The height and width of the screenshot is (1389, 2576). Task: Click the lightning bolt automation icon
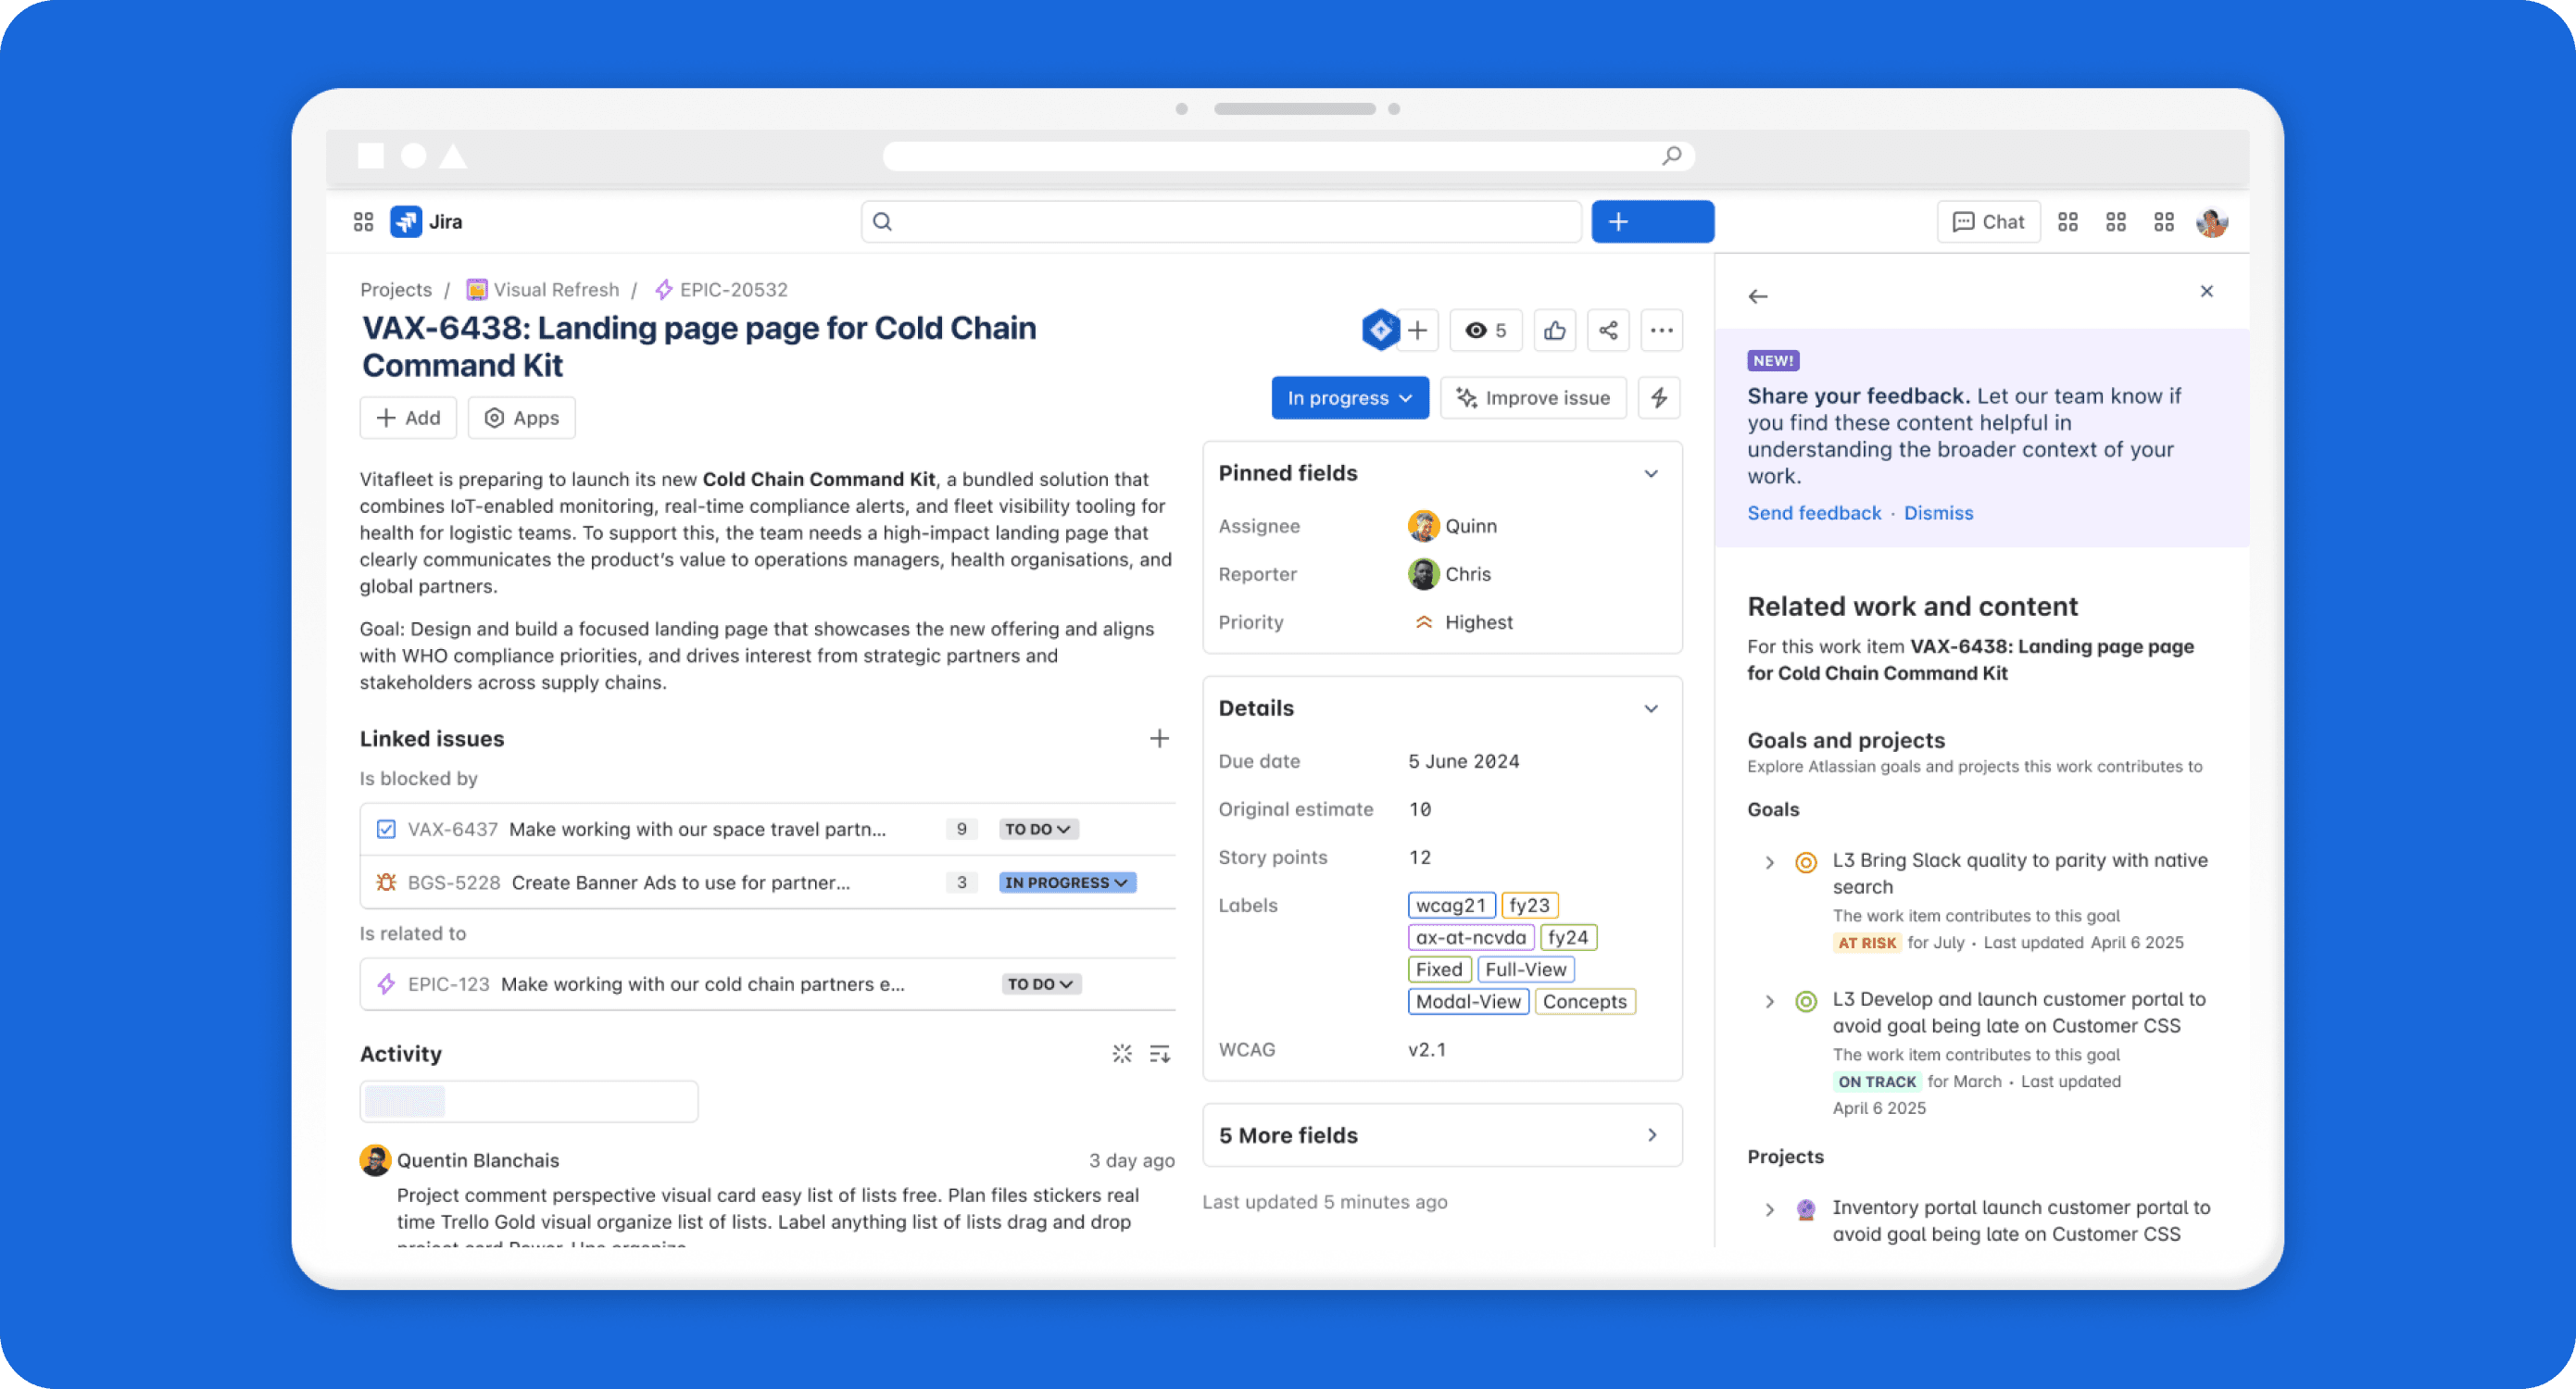1659,398
